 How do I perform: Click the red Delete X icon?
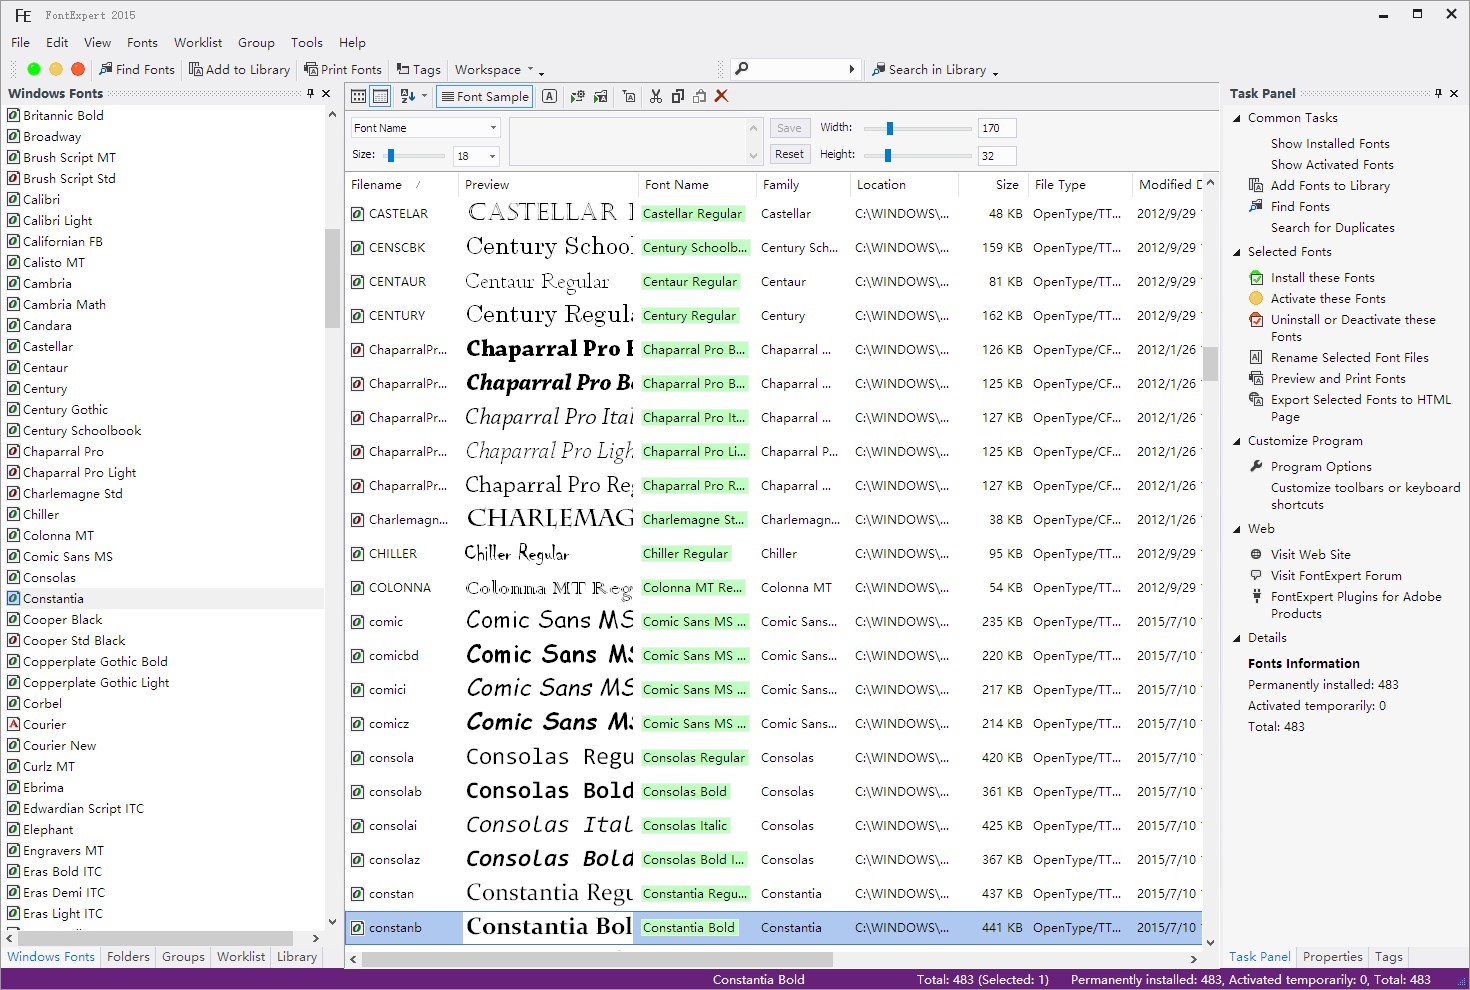(x=721, y=96)
